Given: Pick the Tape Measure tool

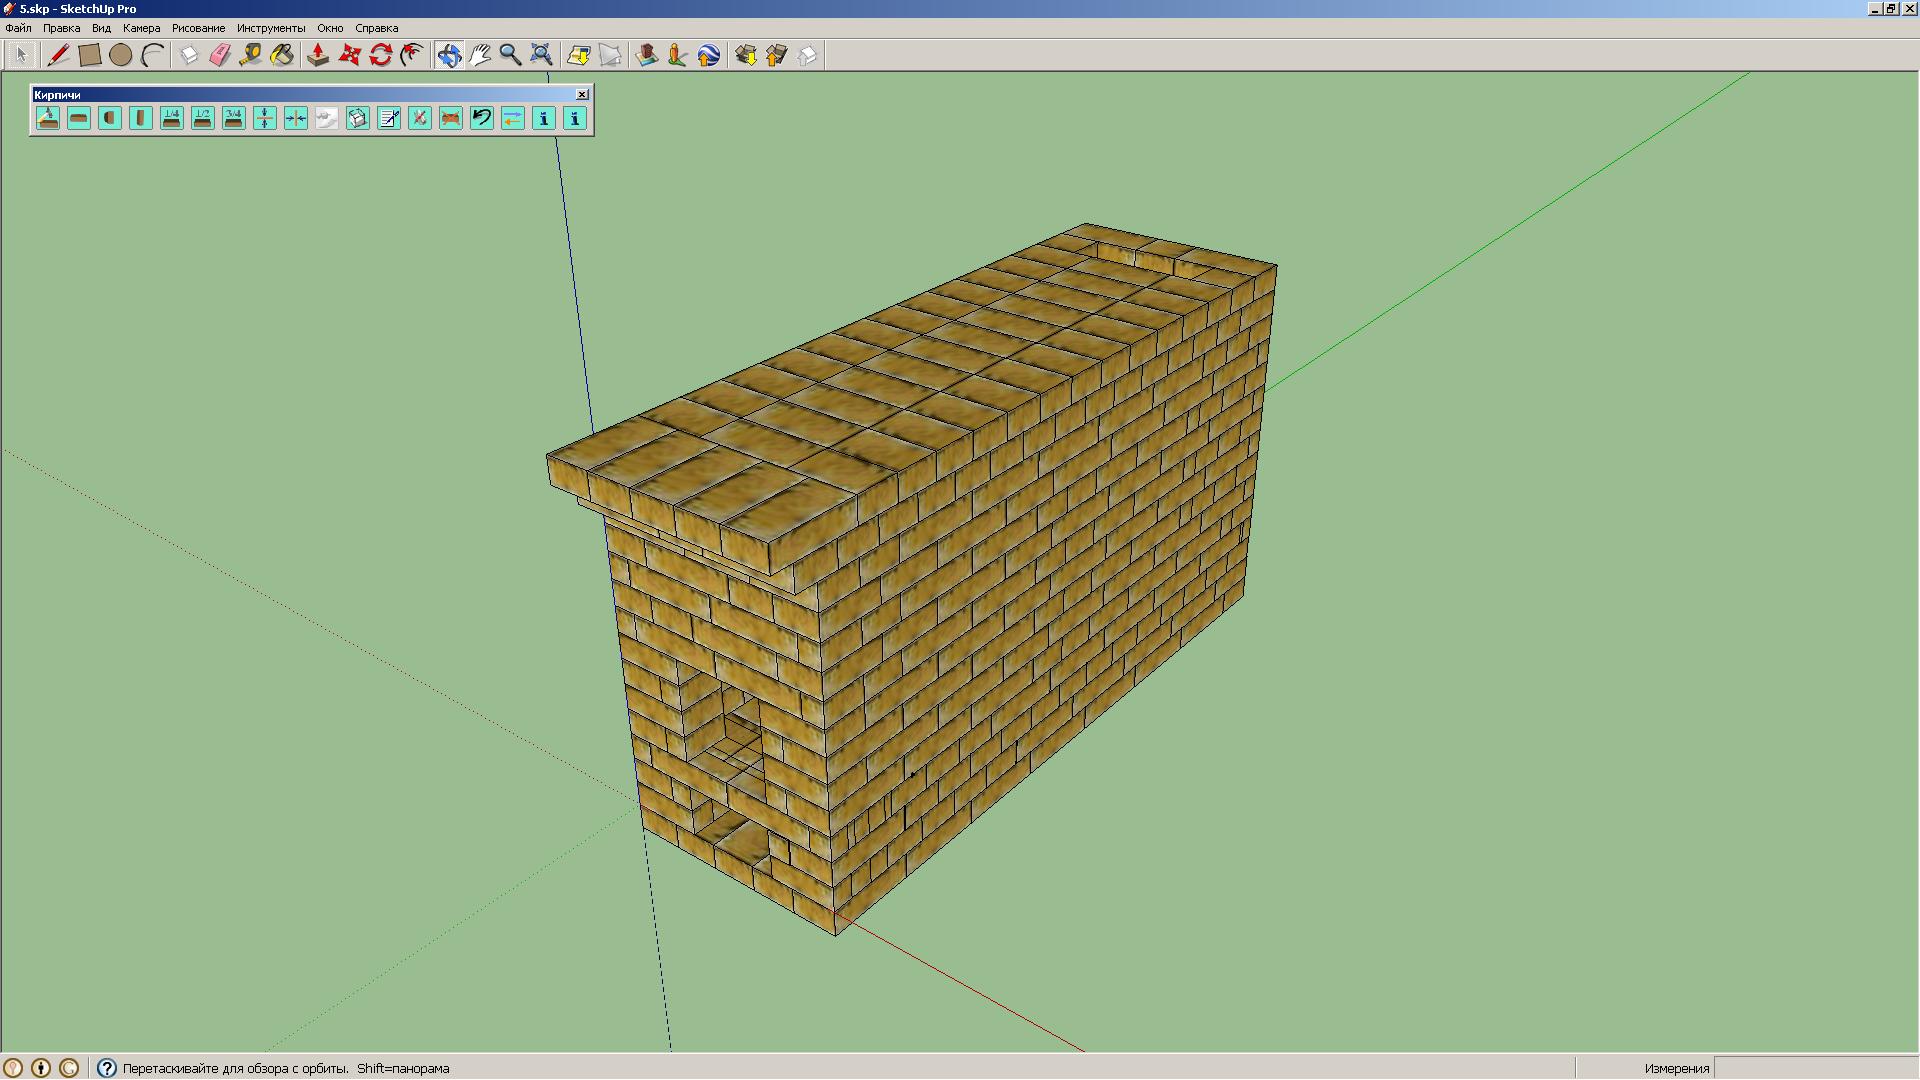Looking at the screenshot, I should pos(251,55).
